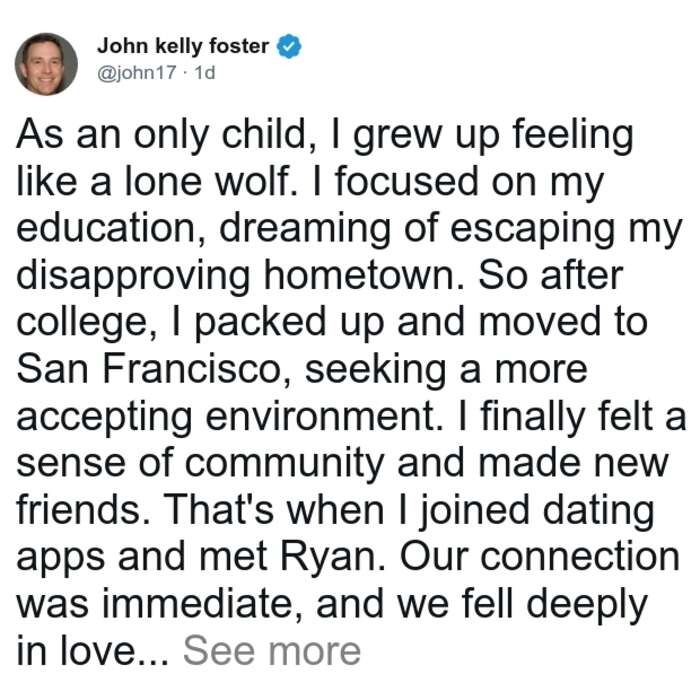The width and height of the screenshot is (700, 700).
Task: Open the 1d timestamp permalink
Action: pyautogui.click(x=205, y=73)
